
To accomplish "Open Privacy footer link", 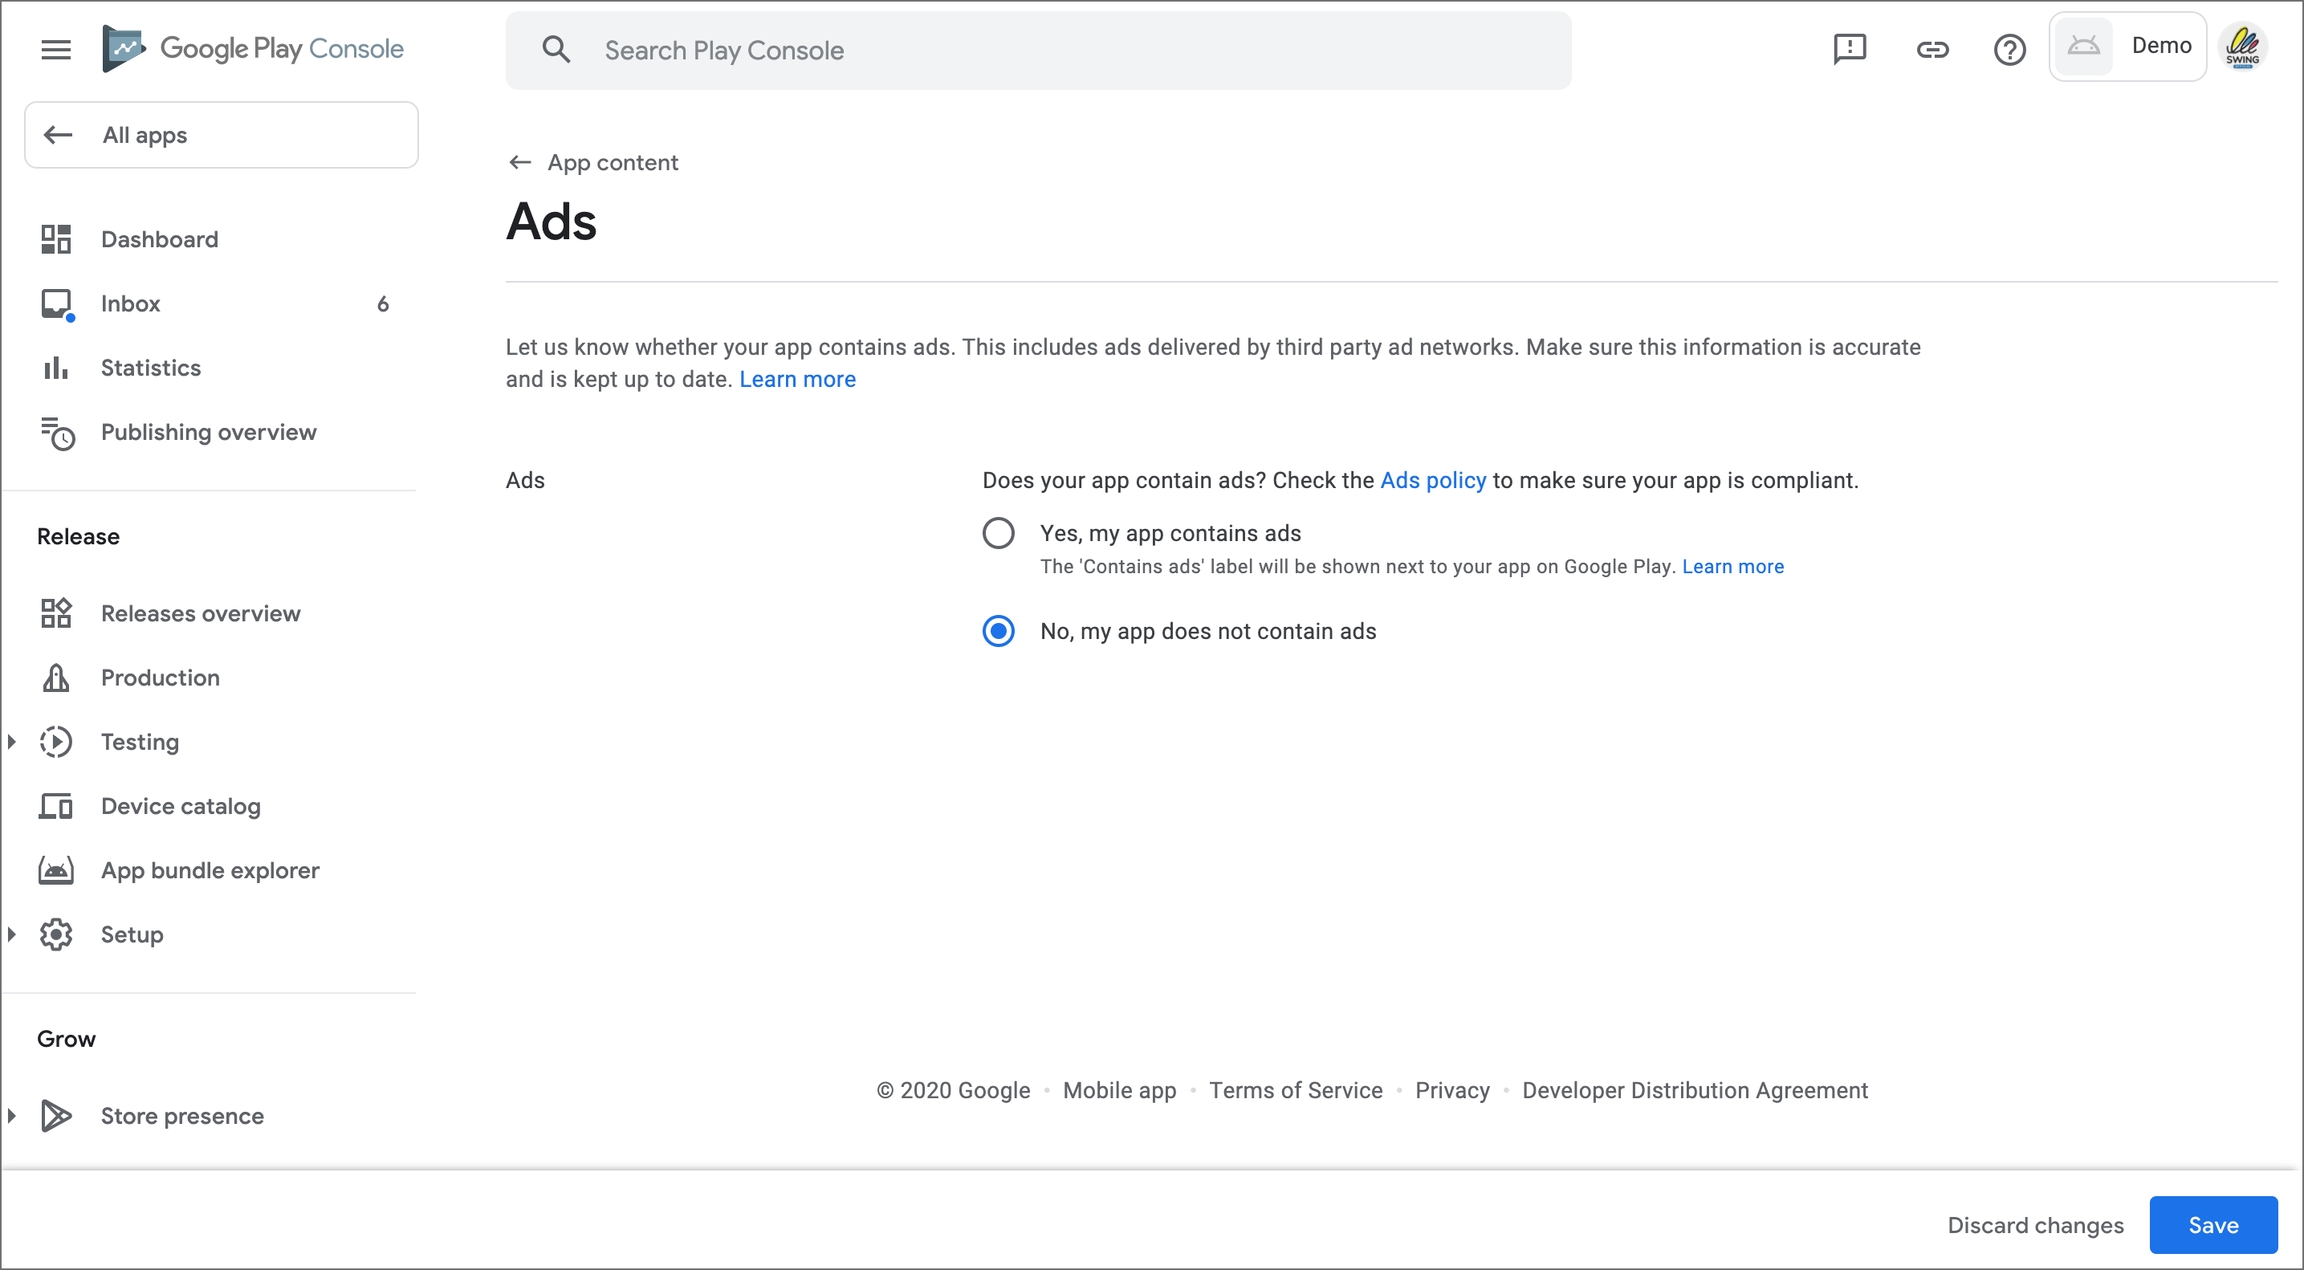I will point(1452,1090).
